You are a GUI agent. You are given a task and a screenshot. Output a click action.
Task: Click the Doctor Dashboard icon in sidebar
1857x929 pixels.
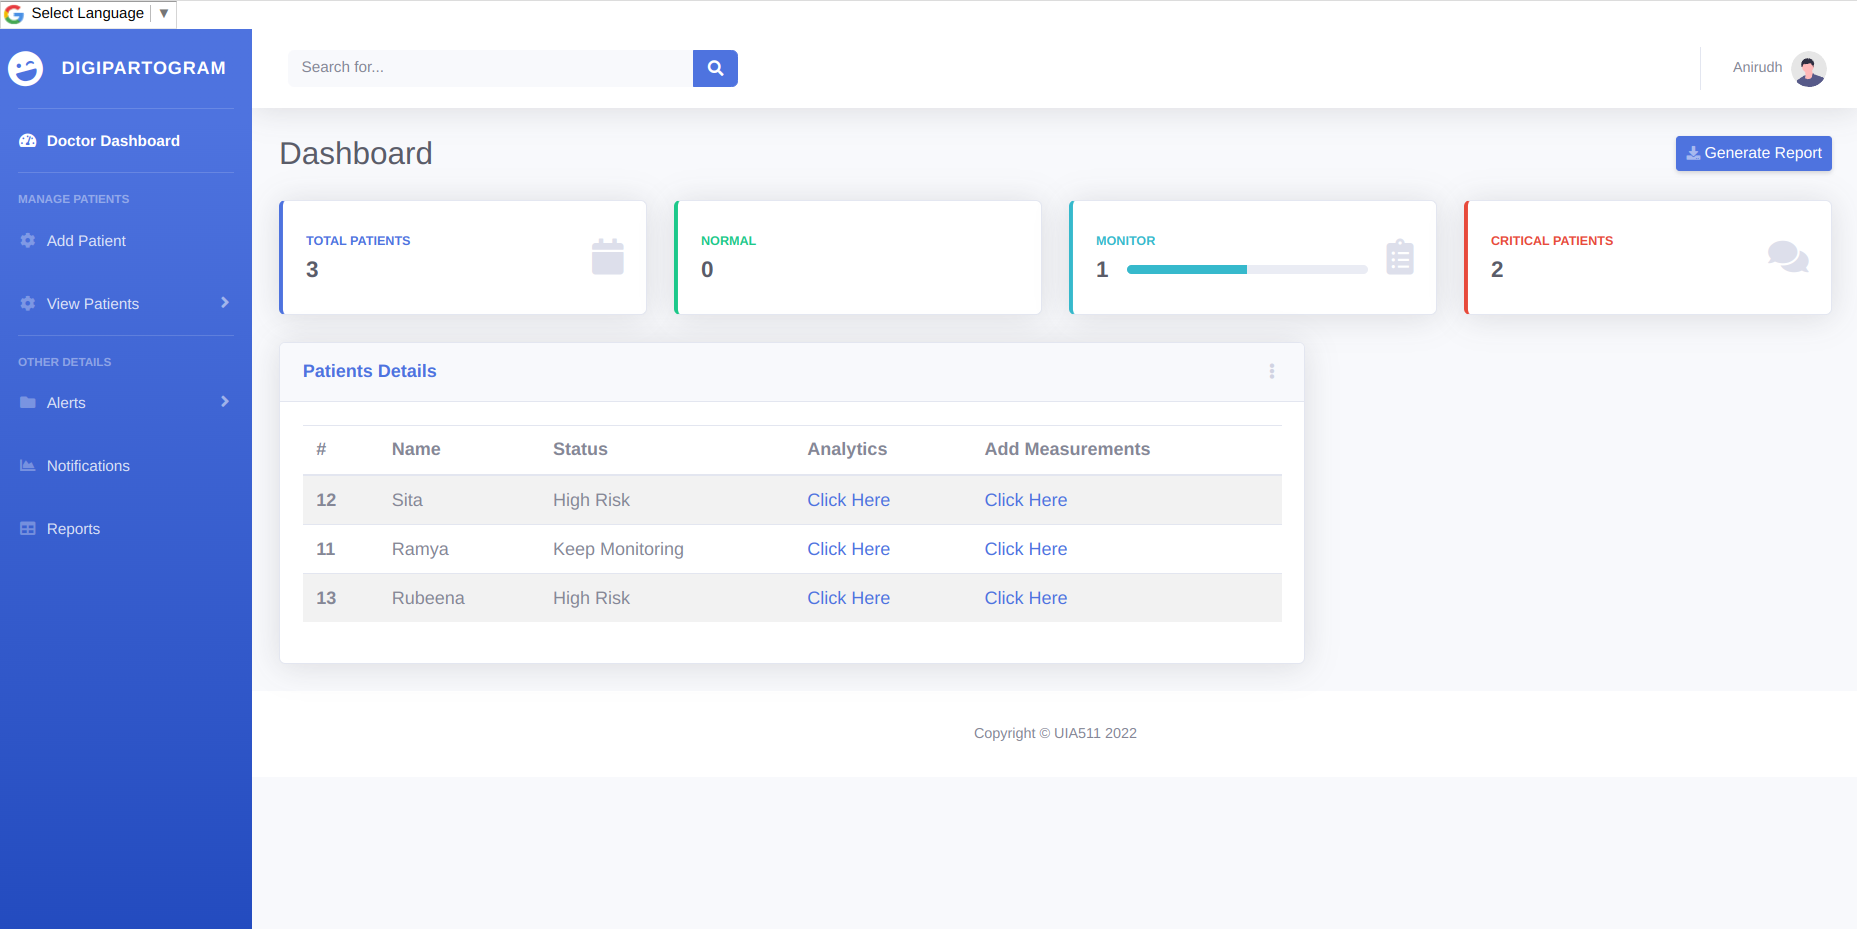pyautogui.click(x=27, y=141)
